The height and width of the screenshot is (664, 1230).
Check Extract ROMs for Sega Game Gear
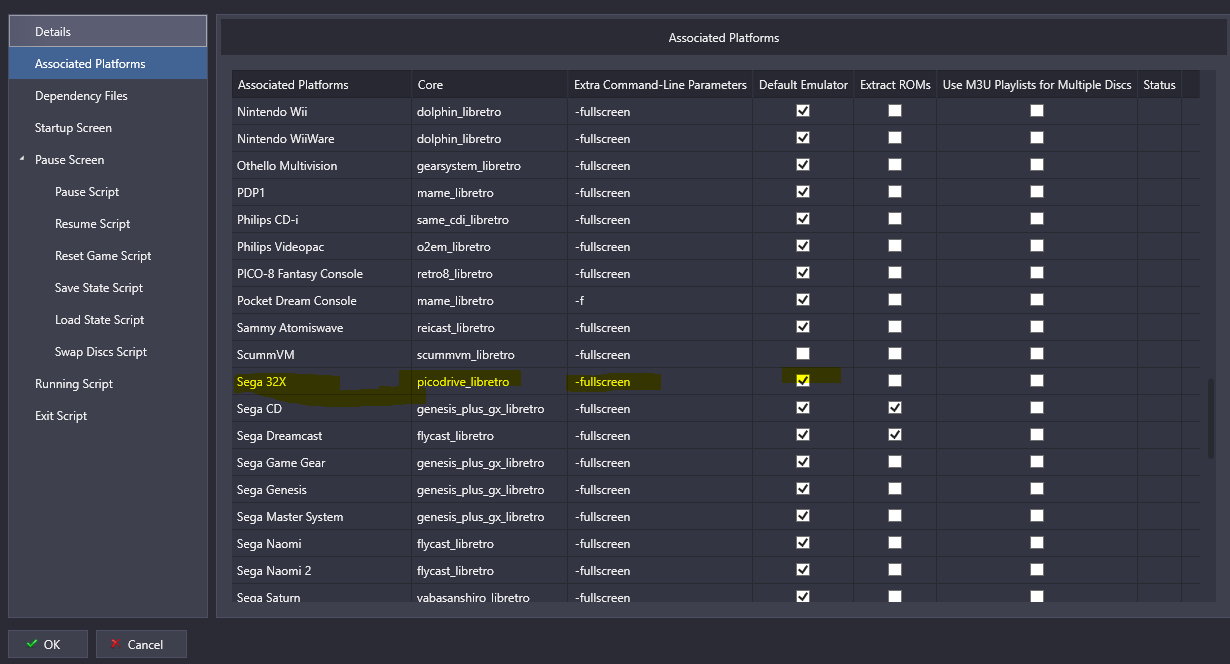(x=895, y=462)
